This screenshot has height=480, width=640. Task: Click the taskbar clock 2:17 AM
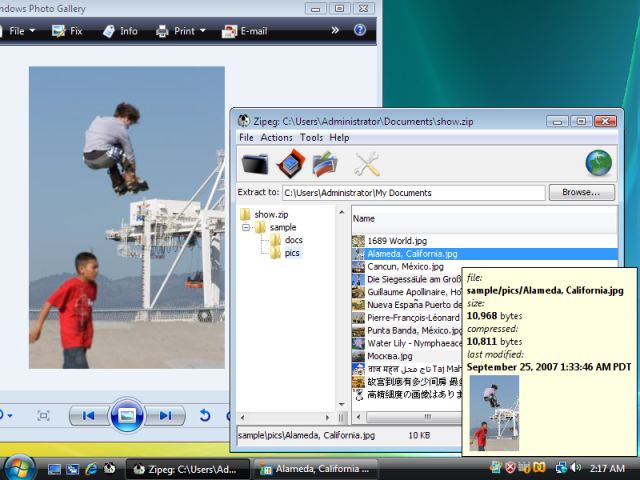pos(607,468)
